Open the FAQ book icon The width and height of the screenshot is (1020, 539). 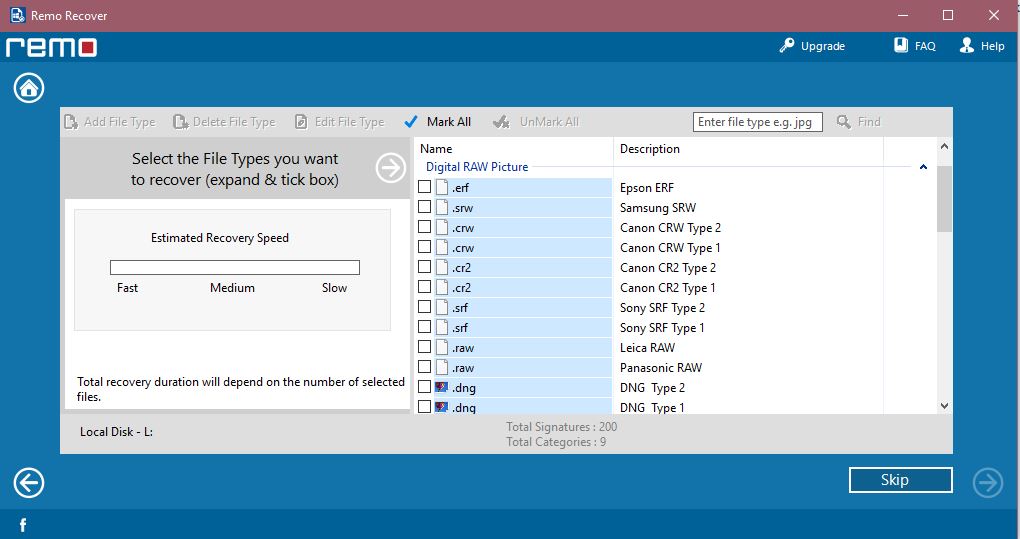pos(901,46)
